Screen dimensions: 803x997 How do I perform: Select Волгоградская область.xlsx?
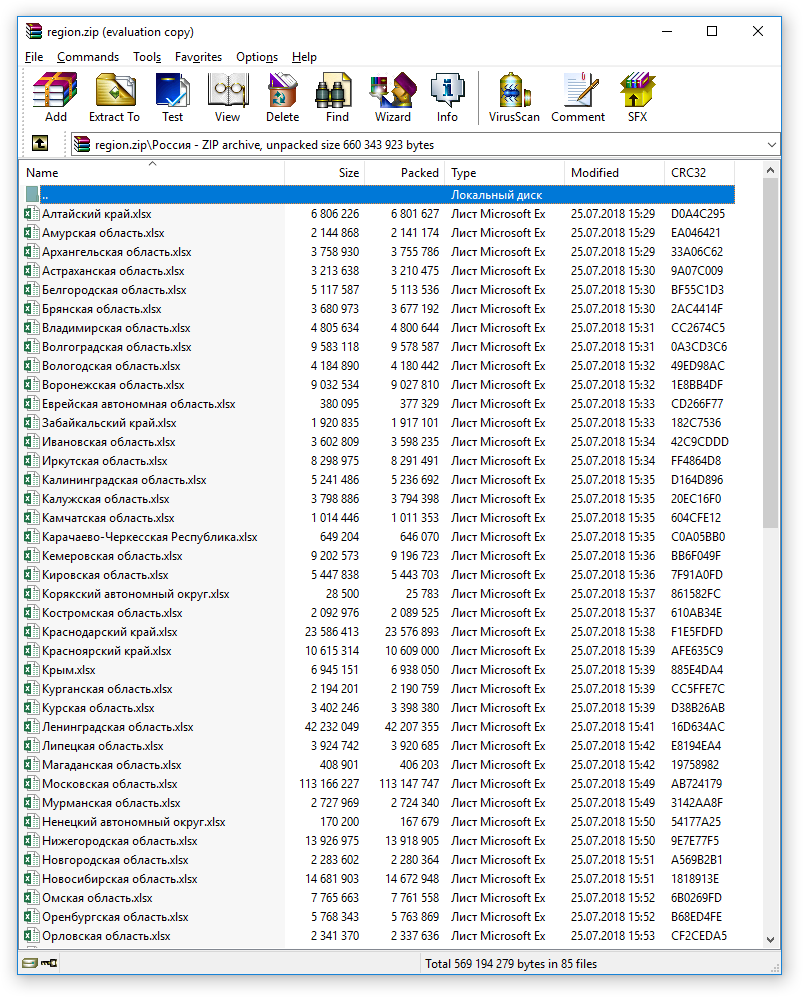click(x=378, y=347)
